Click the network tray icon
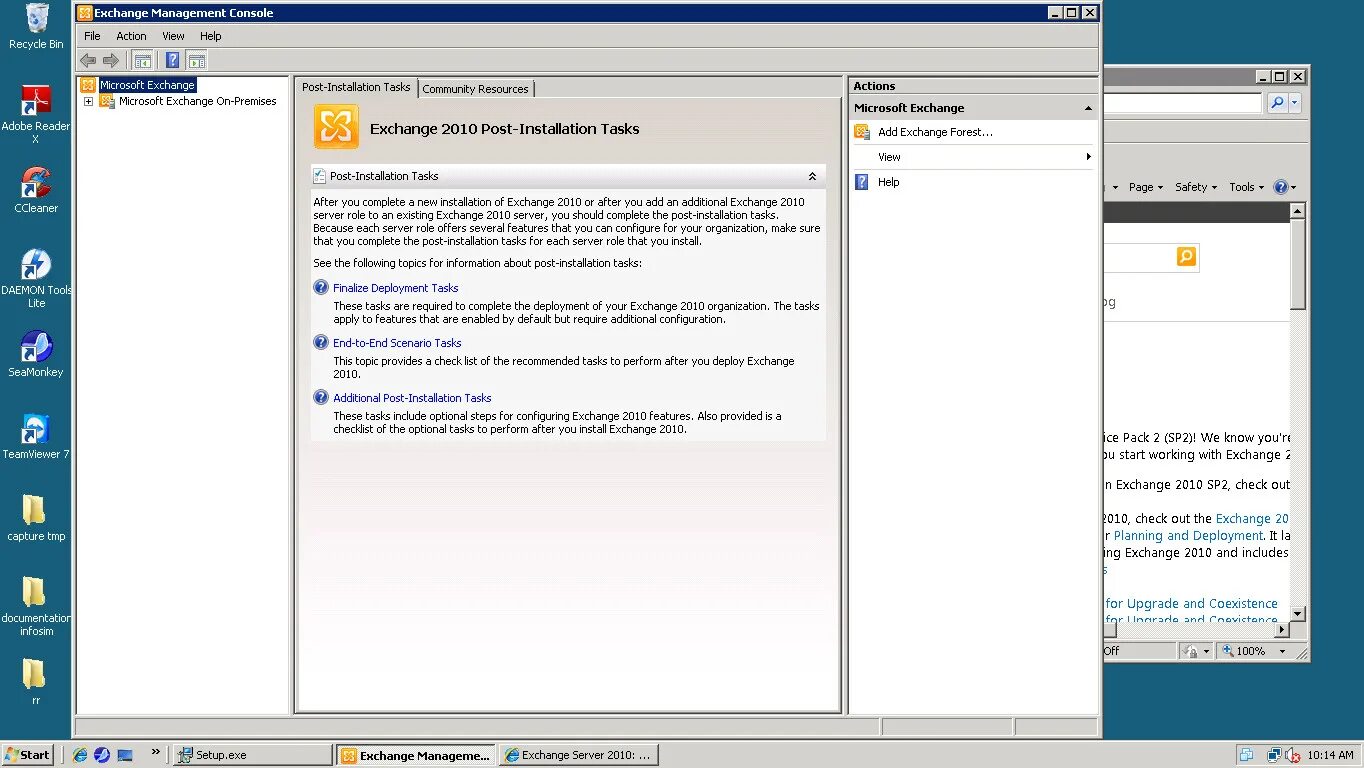This screenshot has width=1364, height=768. [x=1274, y=755]
